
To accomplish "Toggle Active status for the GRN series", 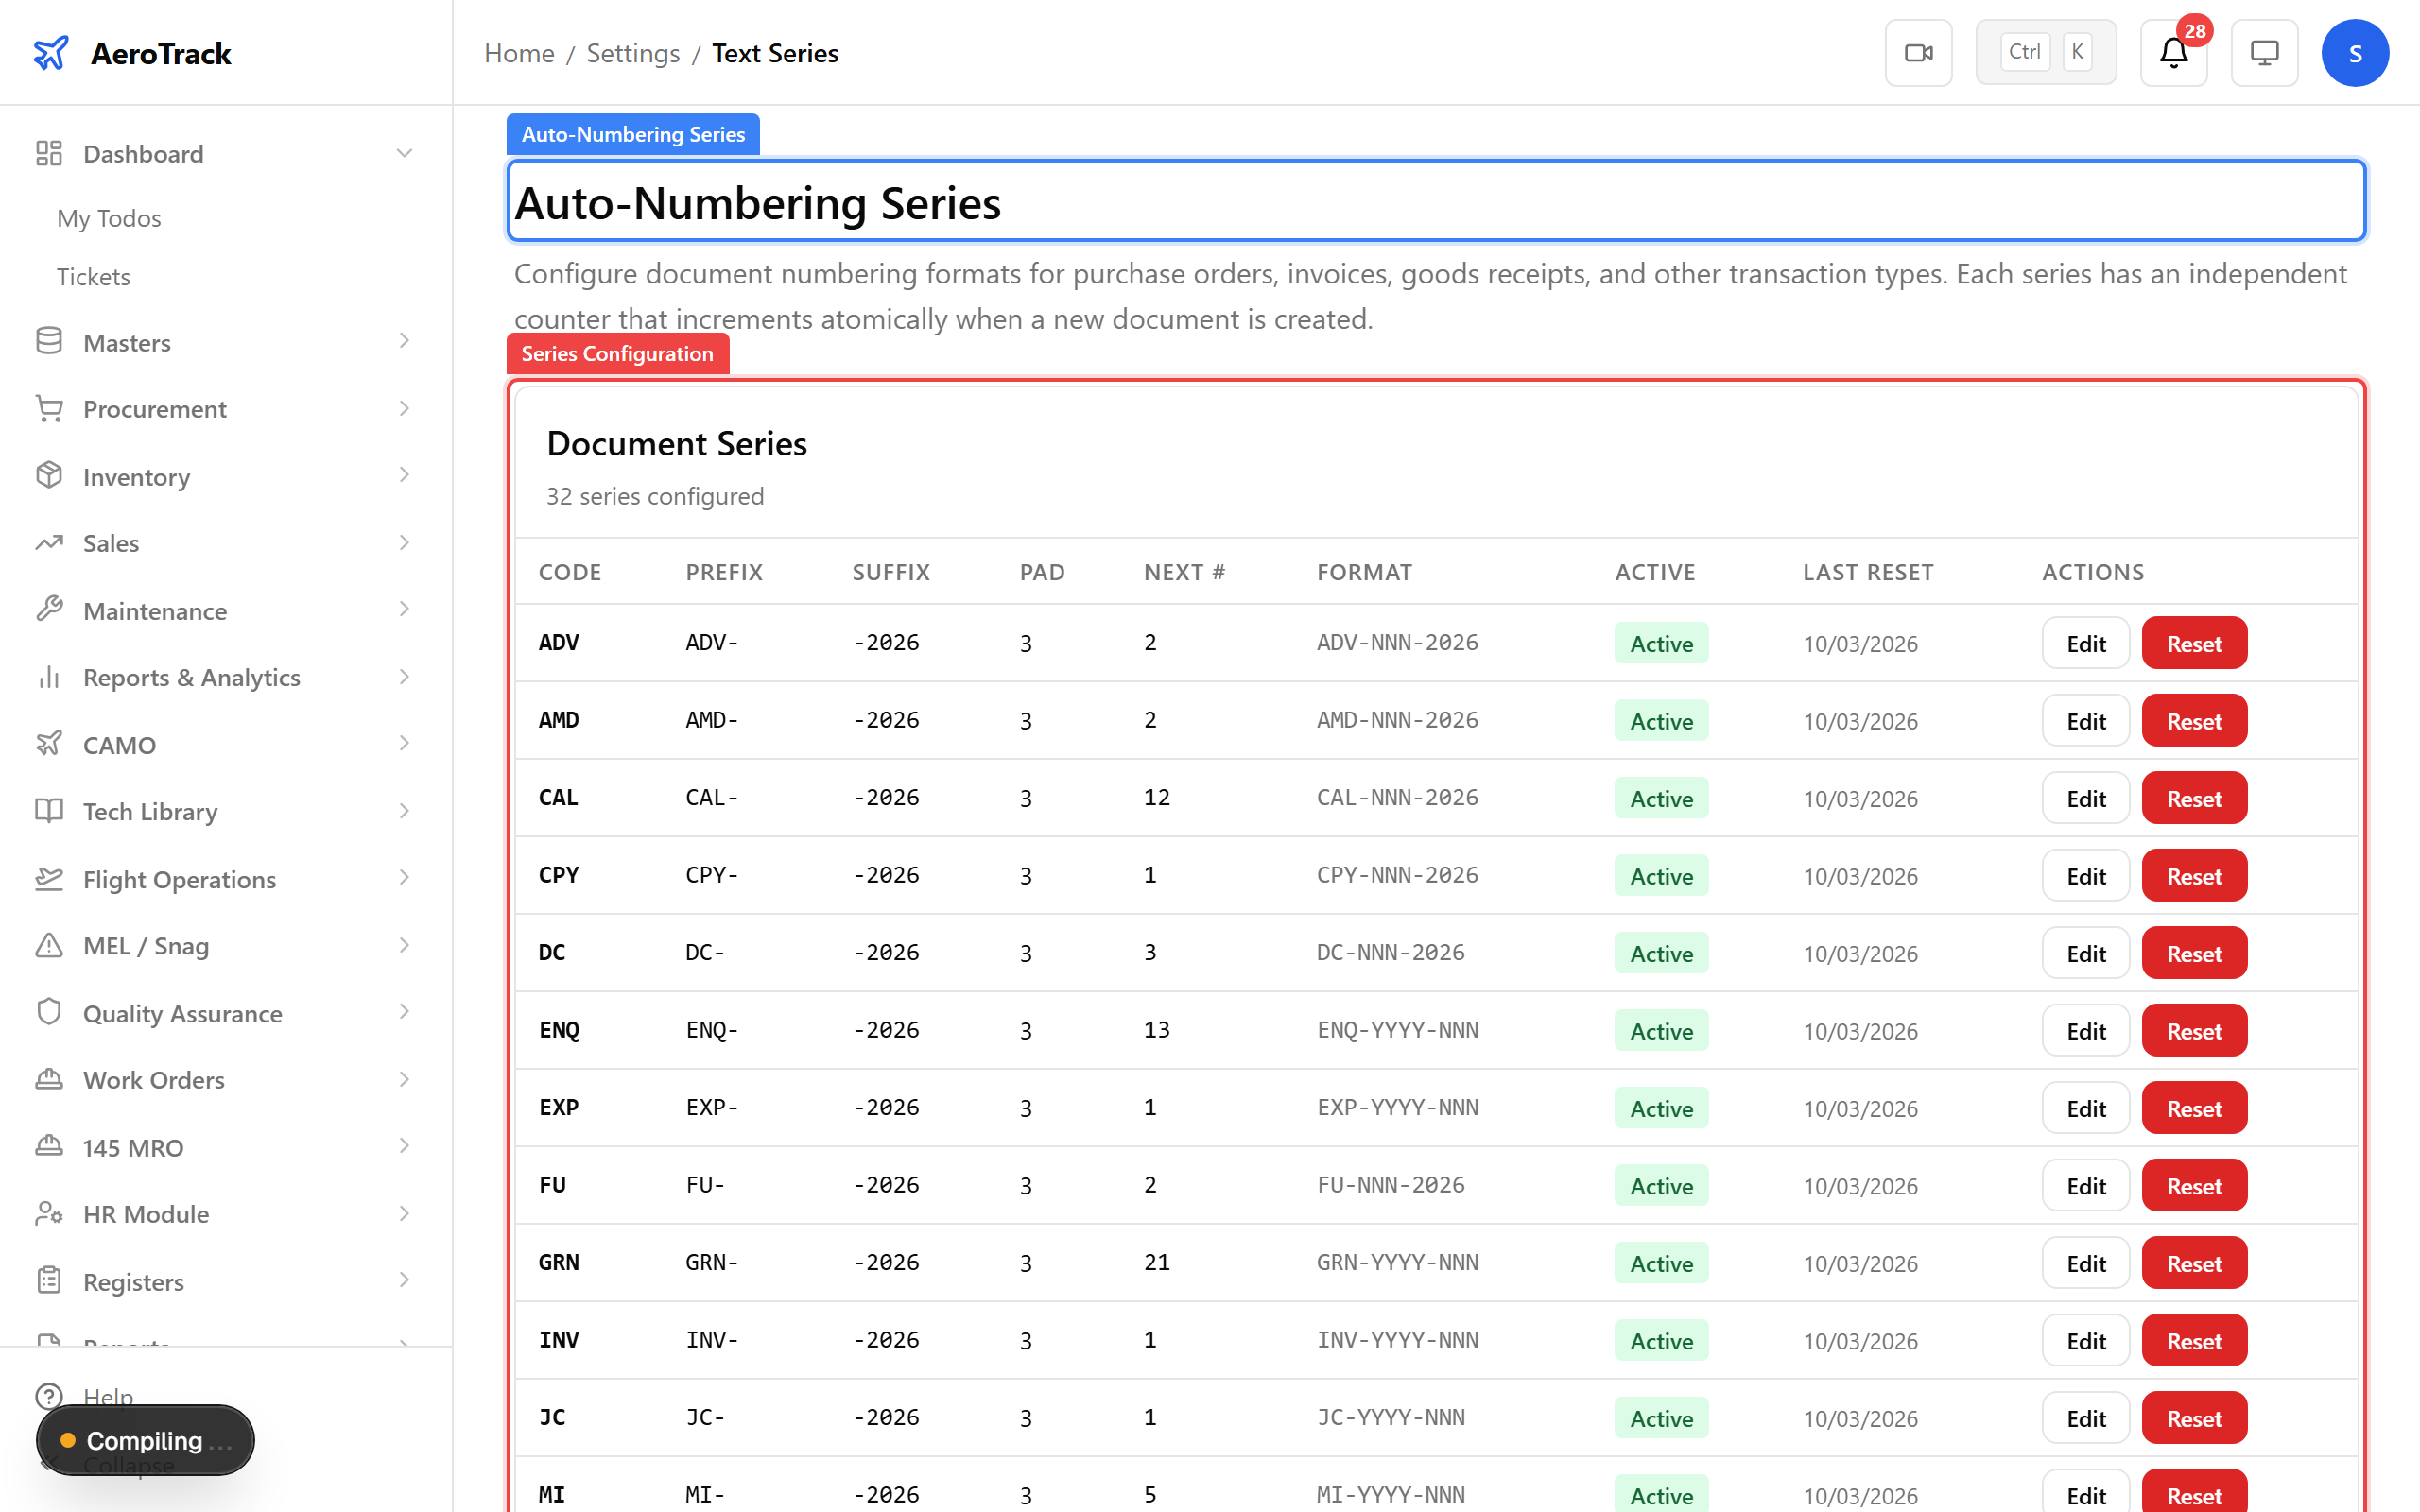I will (x=1660, y=1263).
